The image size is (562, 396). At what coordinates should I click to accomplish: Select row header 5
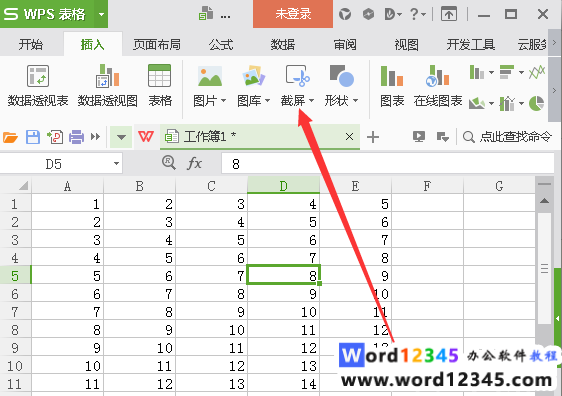pos(15,276)
